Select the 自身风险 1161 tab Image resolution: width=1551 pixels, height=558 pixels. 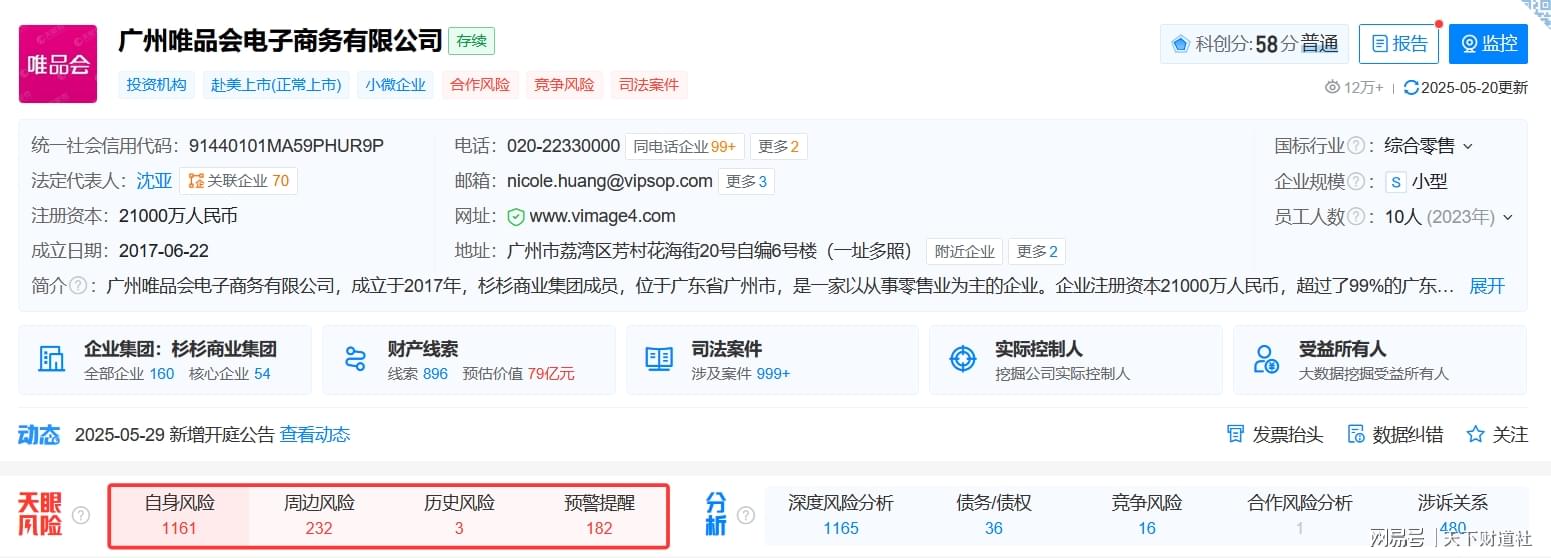tap(180, 516)
